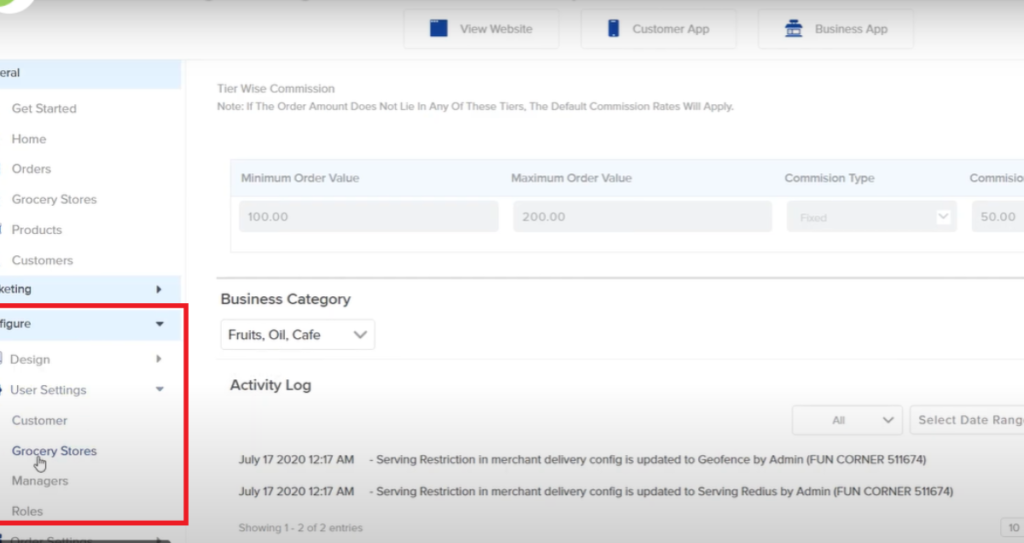This screenshot has height=543, width=1024.
Task: Go to Orders in the sidebar
Action: [31, 169]
